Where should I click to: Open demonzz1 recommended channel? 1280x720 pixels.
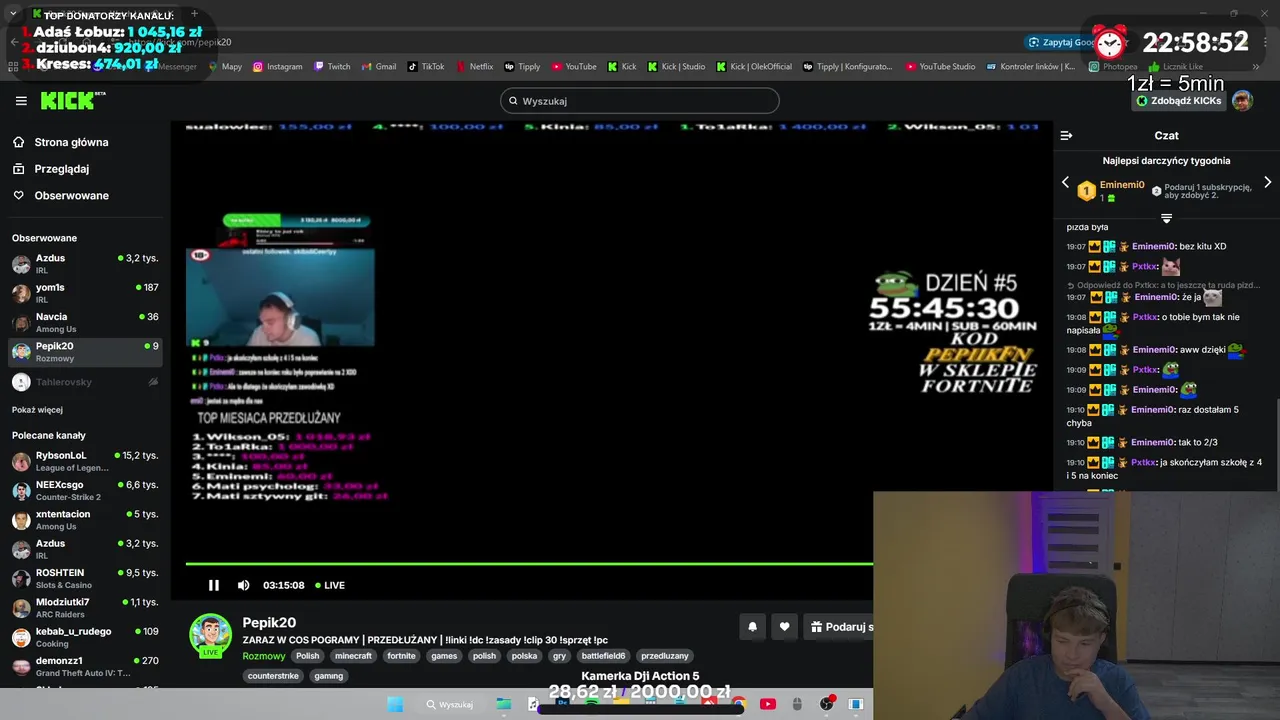pos(85,667)
